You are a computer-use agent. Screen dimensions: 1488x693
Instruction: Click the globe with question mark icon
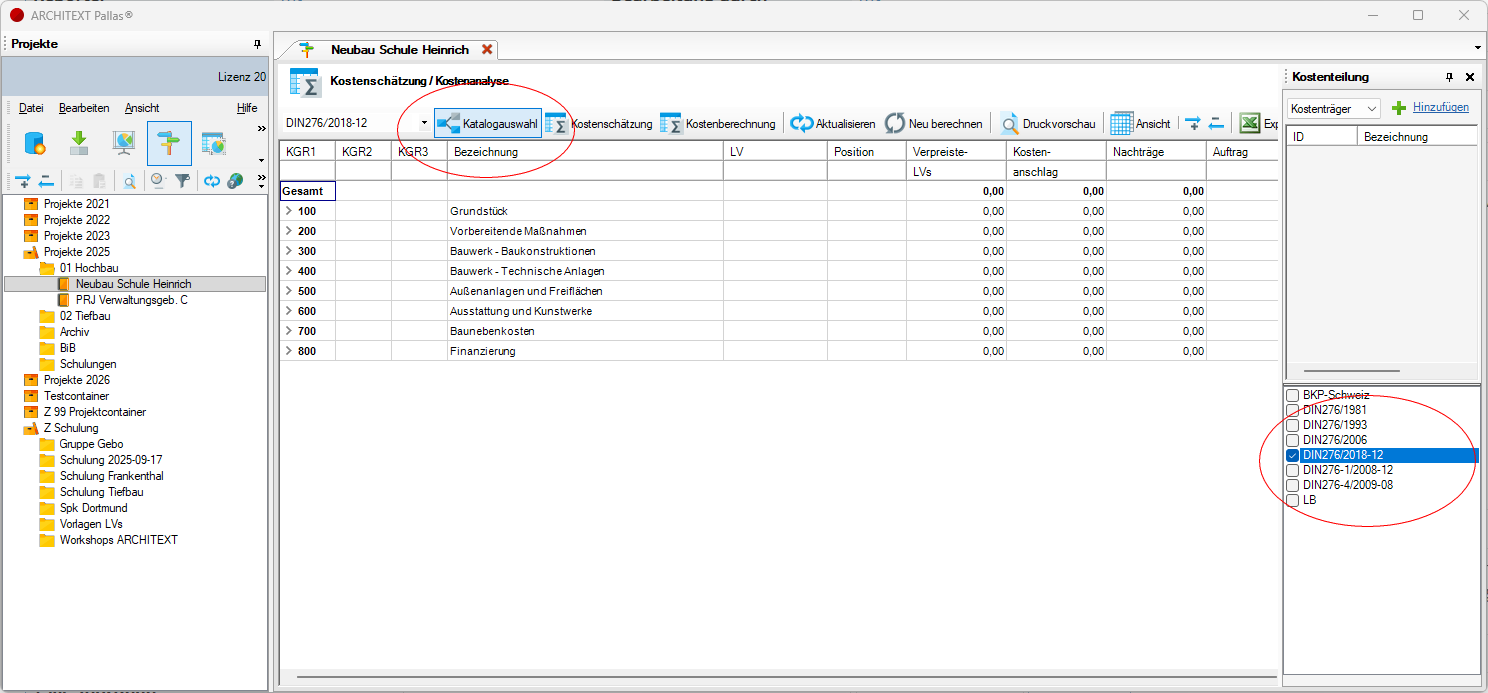(235, 181)
